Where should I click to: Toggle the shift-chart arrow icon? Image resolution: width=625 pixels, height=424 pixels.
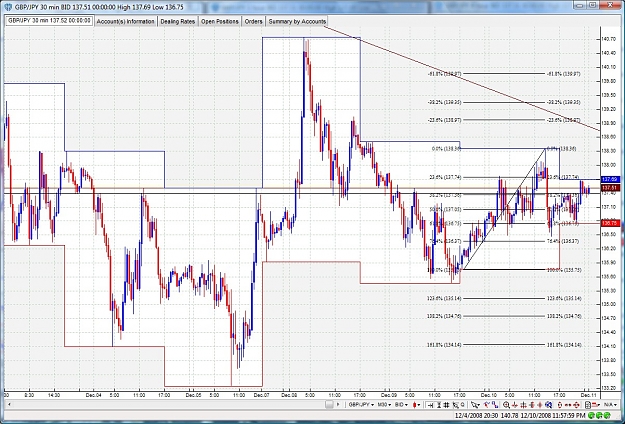point(430,405)
